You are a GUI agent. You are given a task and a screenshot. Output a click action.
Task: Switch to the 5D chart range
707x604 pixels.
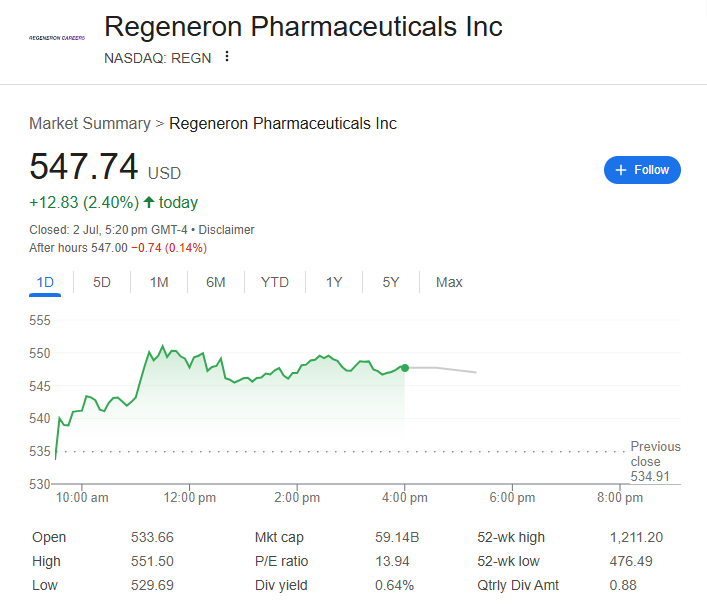point(102,282)
